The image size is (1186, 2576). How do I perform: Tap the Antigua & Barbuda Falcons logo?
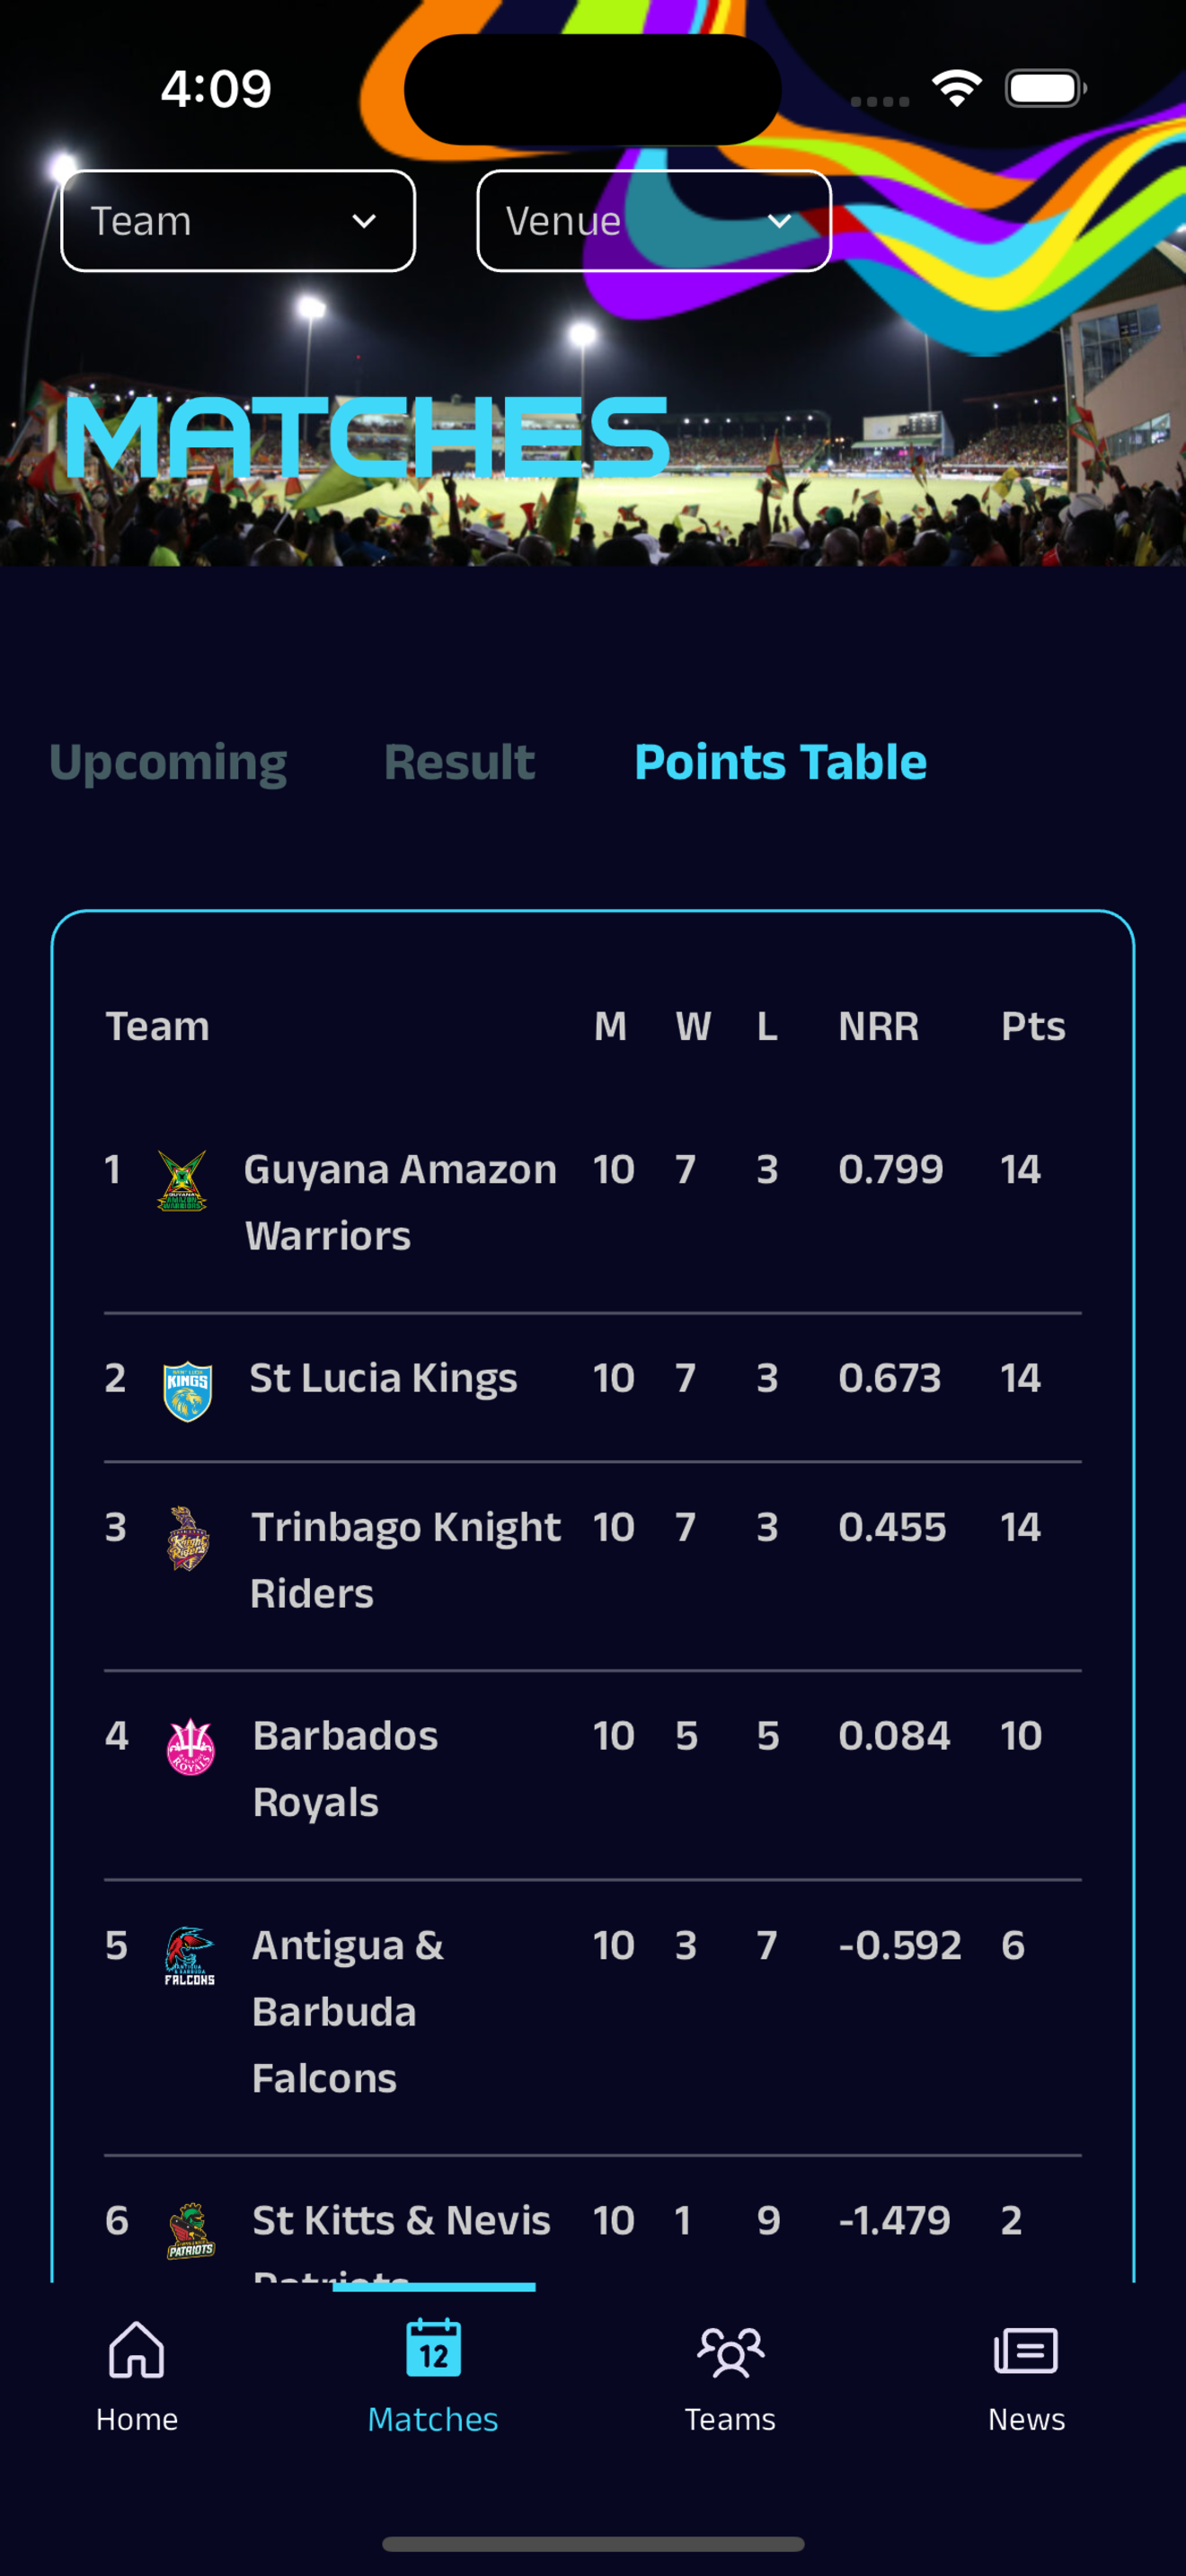(x=189, y=1955)
